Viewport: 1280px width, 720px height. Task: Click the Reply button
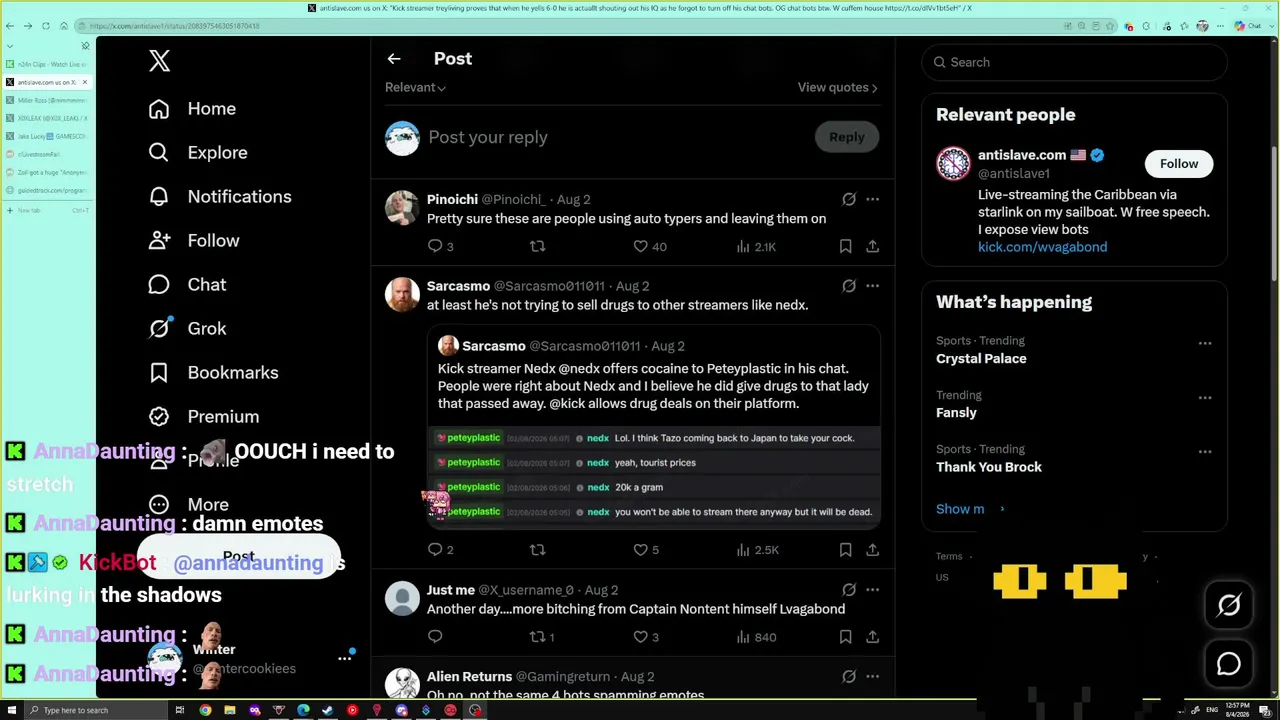pyautogui.click(x=846, y=137)
